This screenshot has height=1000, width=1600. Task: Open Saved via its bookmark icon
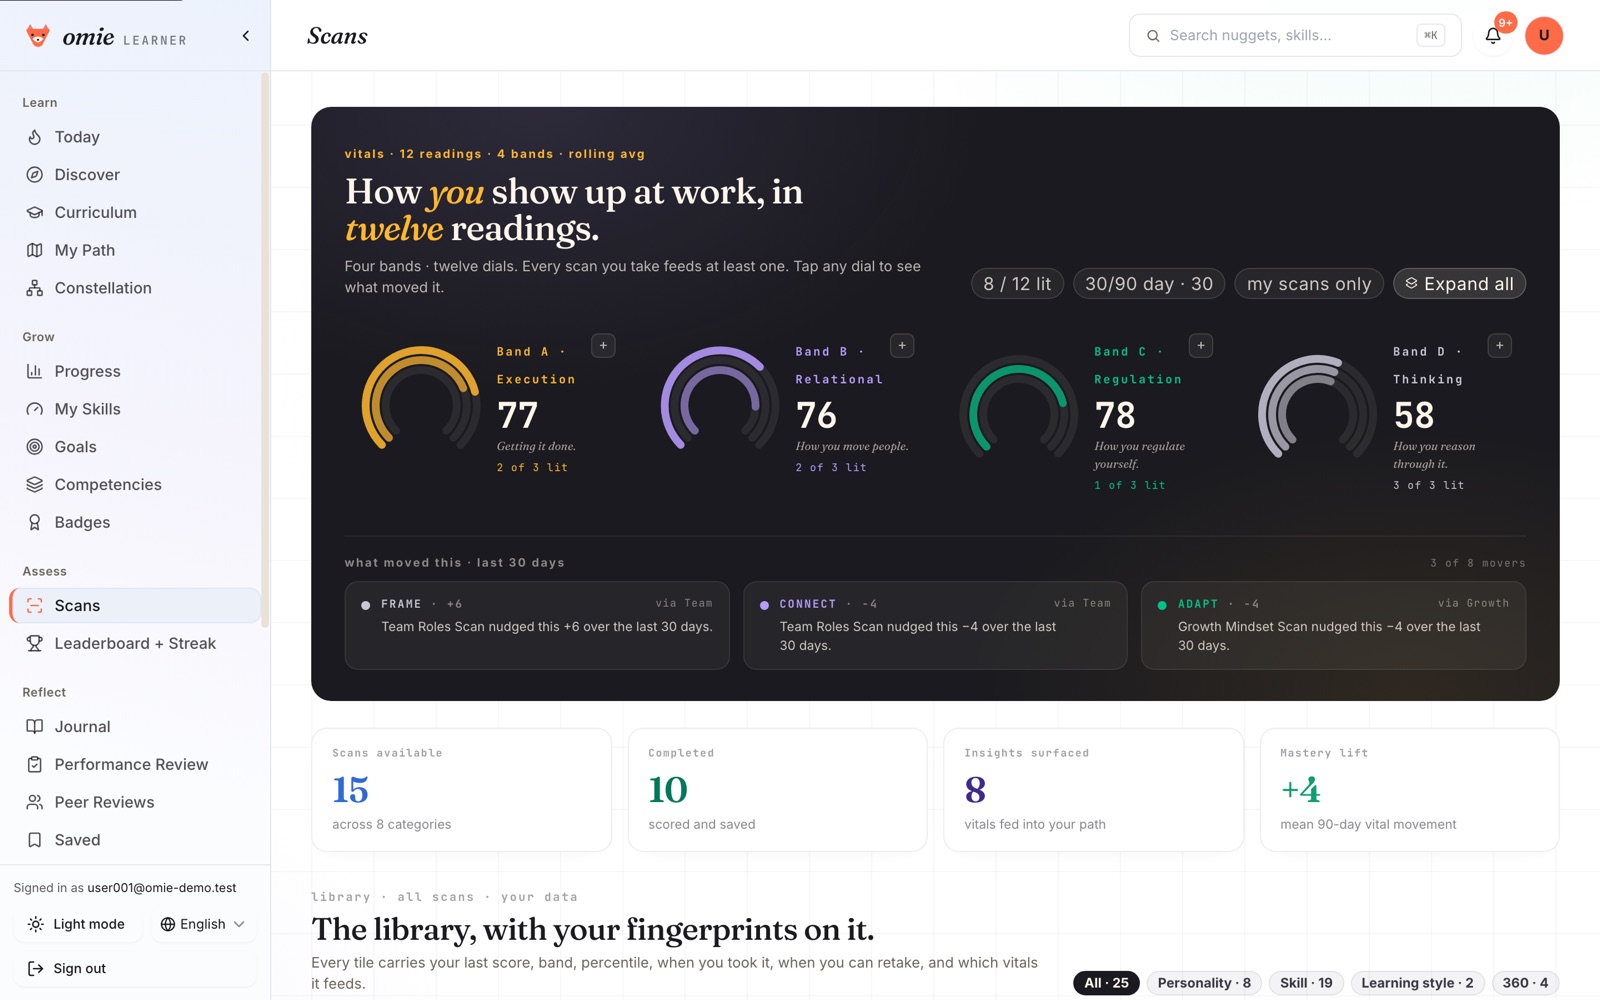(x=35, y=840)
